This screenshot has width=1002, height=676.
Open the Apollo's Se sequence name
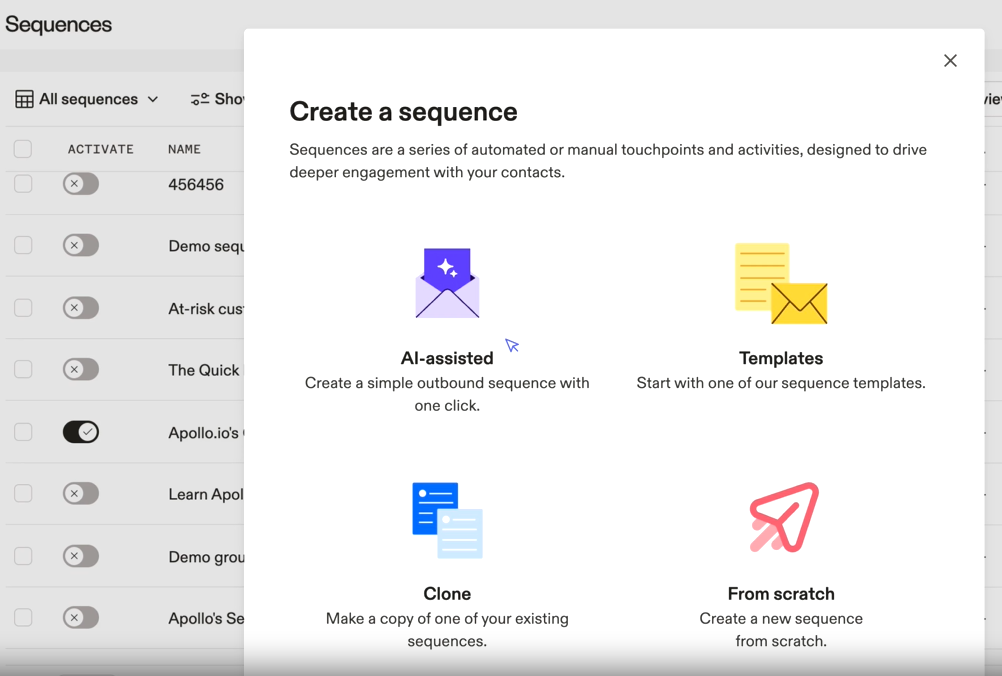(x=206, y=618)
